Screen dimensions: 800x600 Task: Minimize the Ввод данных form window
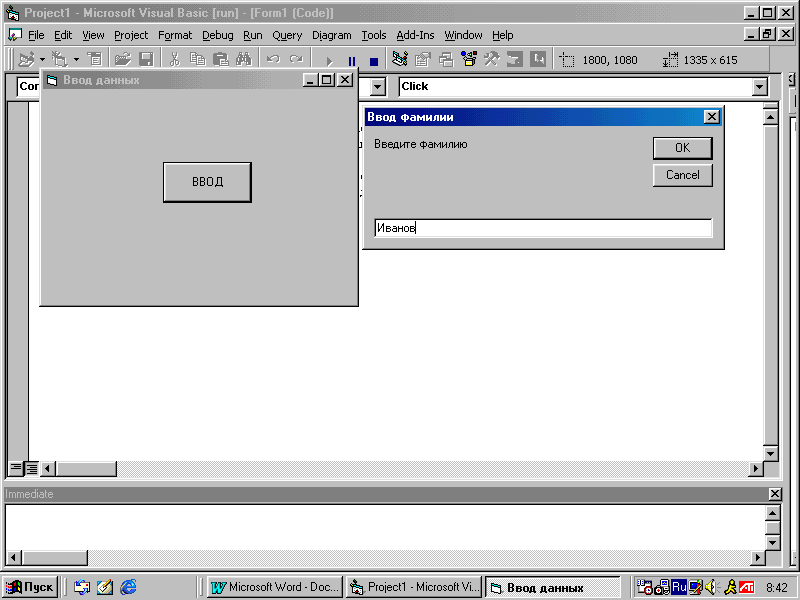tap(311, 80)
